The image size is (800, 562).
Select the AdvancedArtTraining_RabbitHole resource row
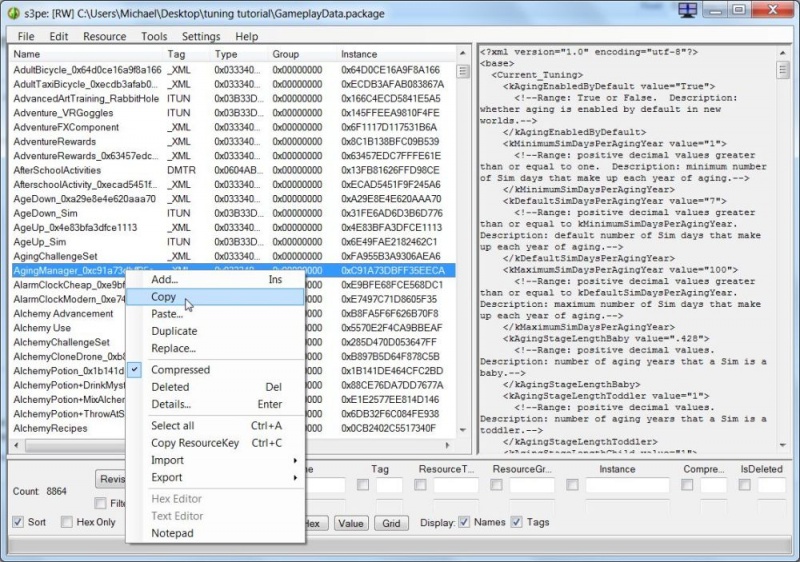86,99
